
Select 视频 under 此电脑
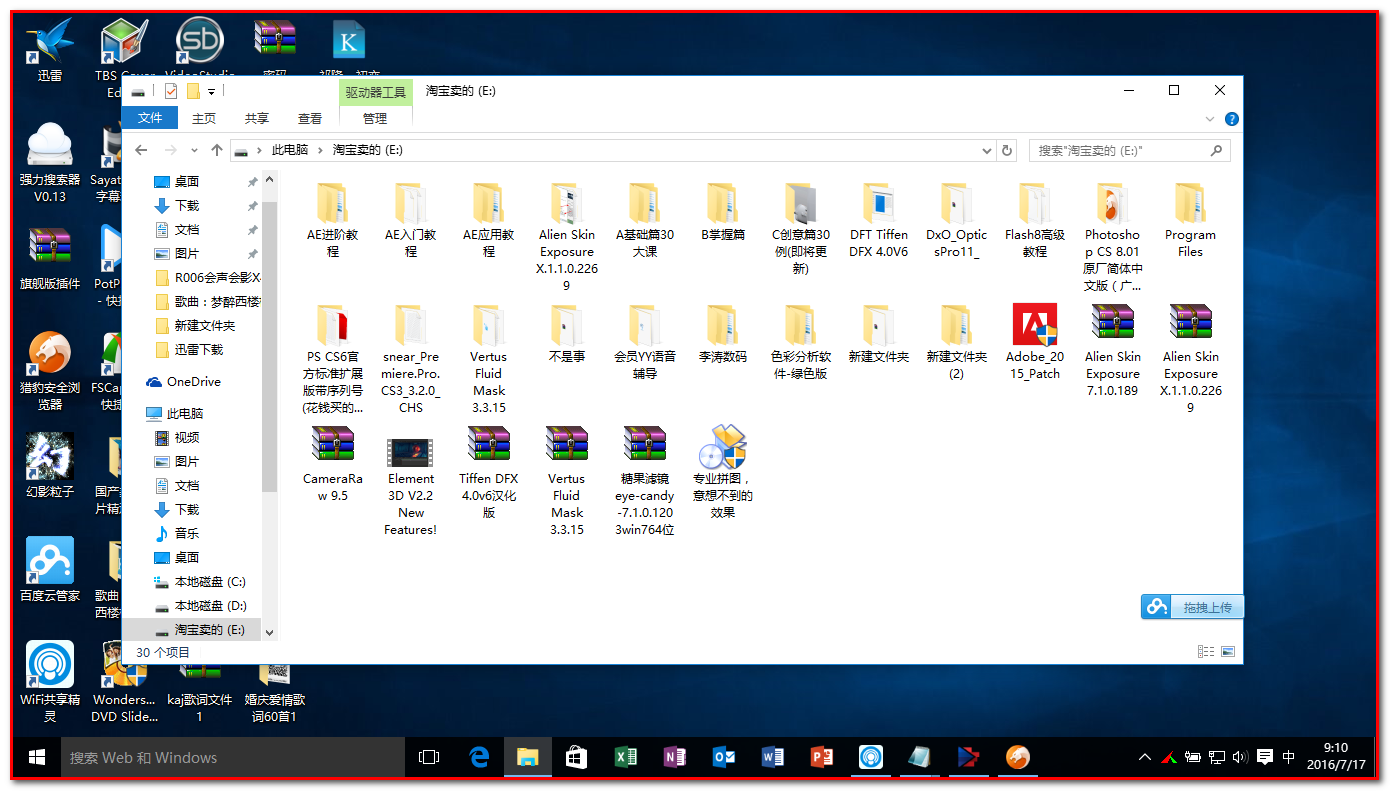click(177, 437)
